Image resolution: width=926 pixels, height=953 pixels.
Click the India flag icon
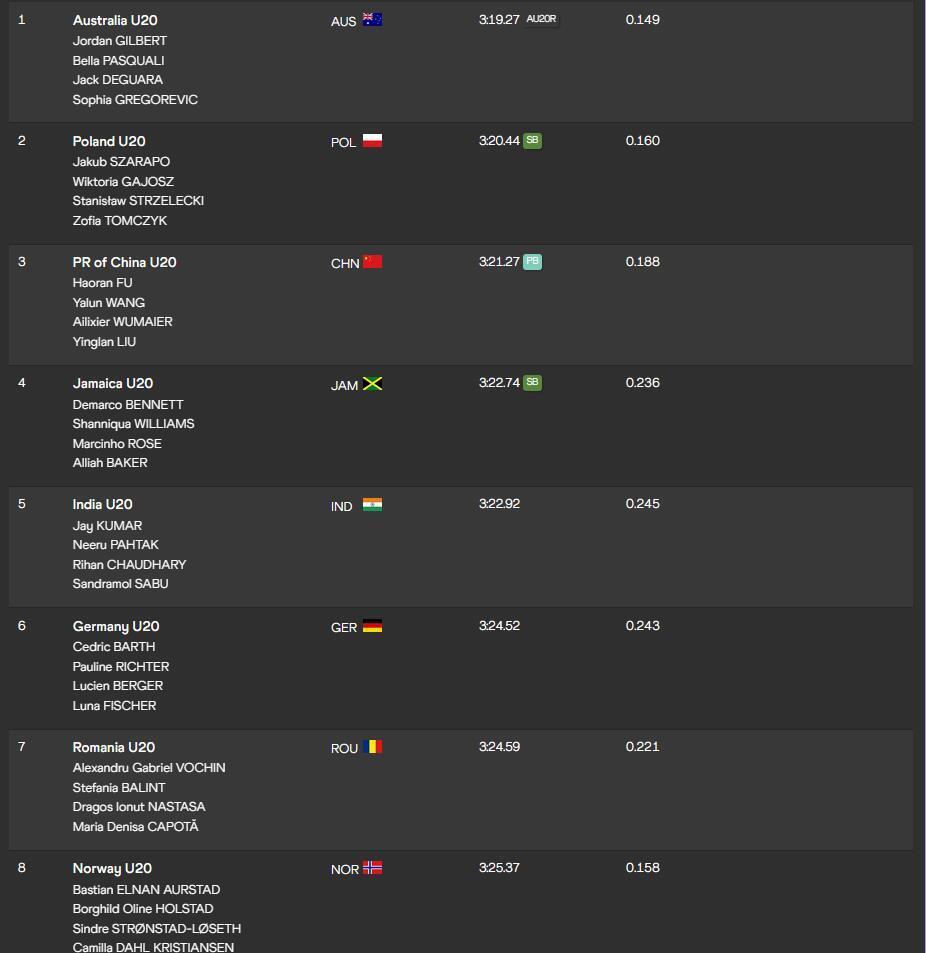point(372,504)
